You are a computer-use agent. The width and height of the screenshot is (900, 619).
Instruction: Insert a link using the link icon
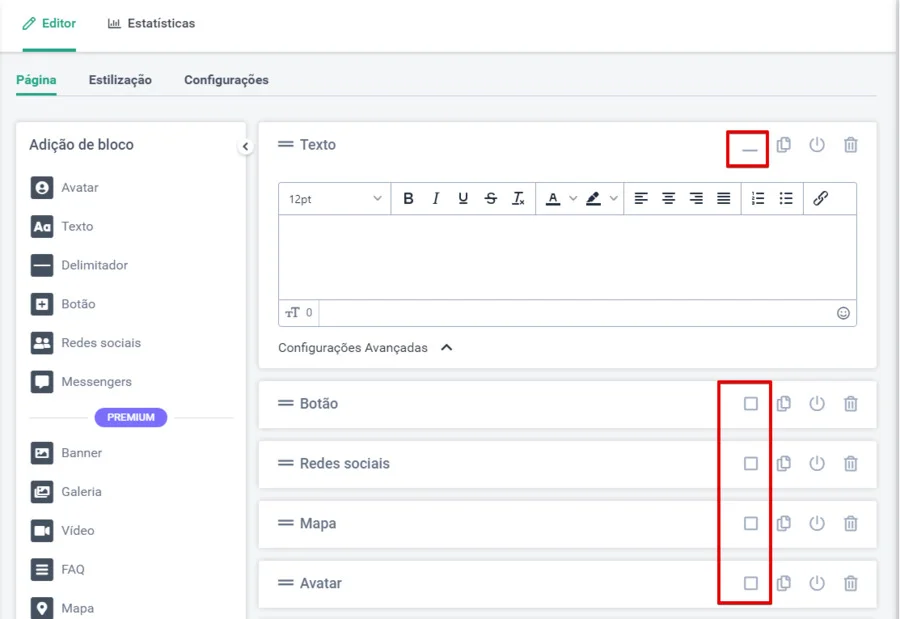coord(820,199)
